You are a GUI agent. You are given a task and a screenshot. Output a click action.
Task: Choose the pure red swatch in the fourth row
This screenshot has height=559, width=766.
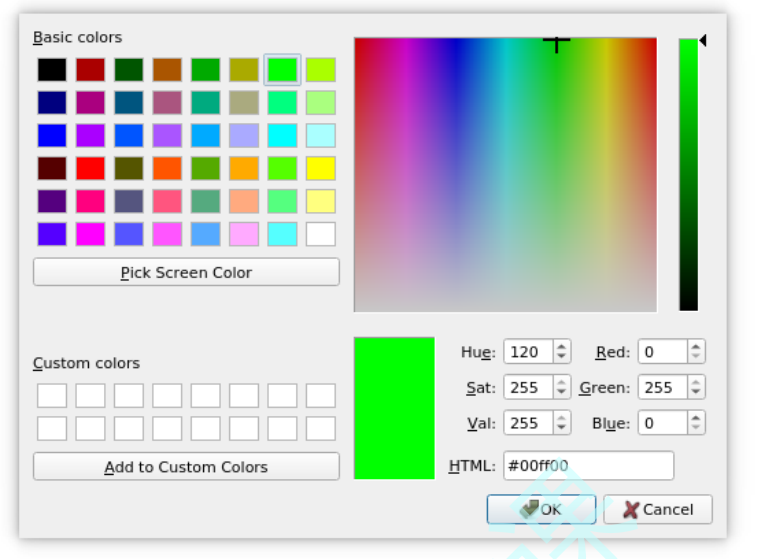coord(90,168)
